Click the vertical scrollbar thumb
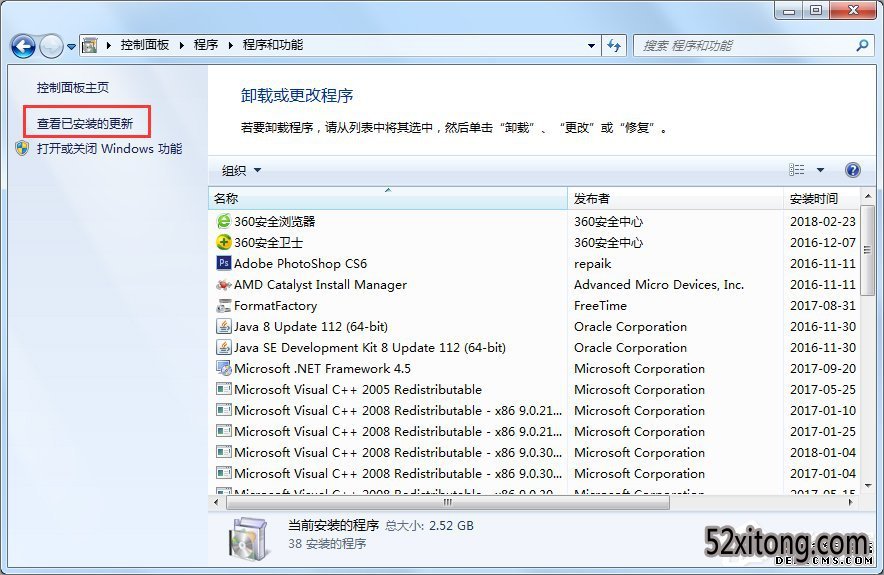Image resolution: width=884 pixels, height=575 pixels. (x=868, y=249)
